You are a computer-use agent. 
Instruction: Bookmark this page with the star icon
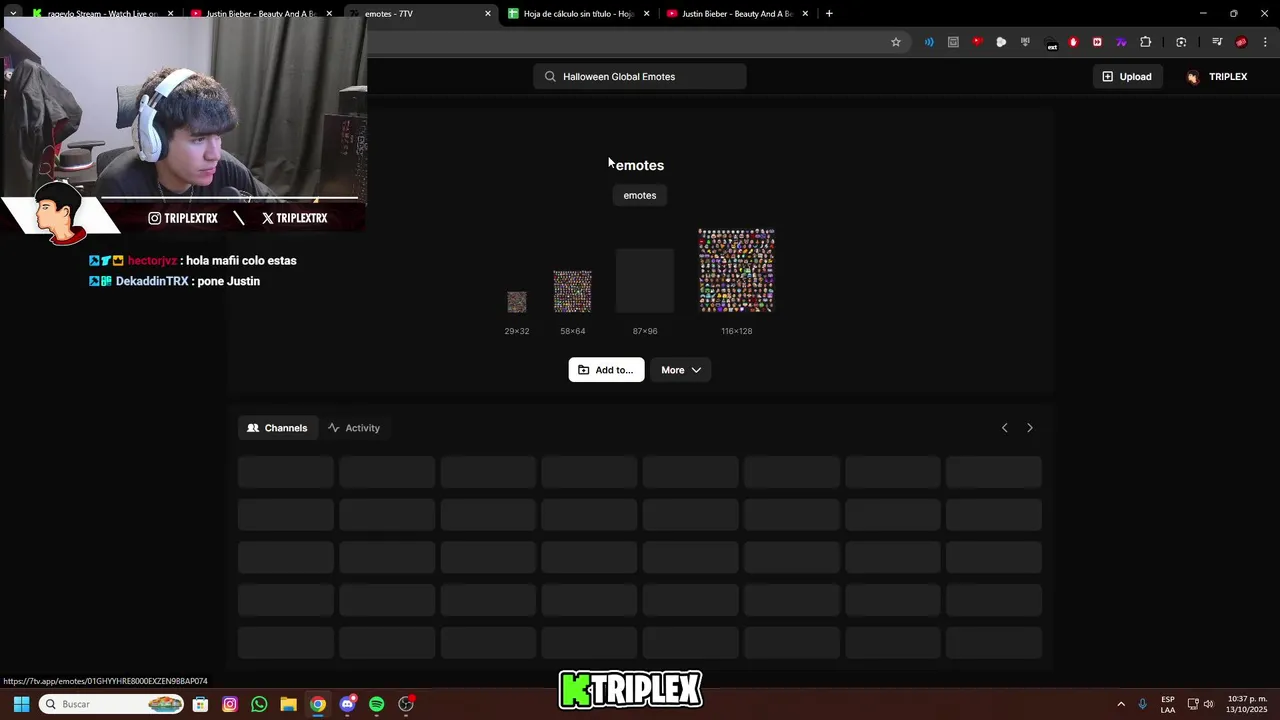tap(896, 42)
